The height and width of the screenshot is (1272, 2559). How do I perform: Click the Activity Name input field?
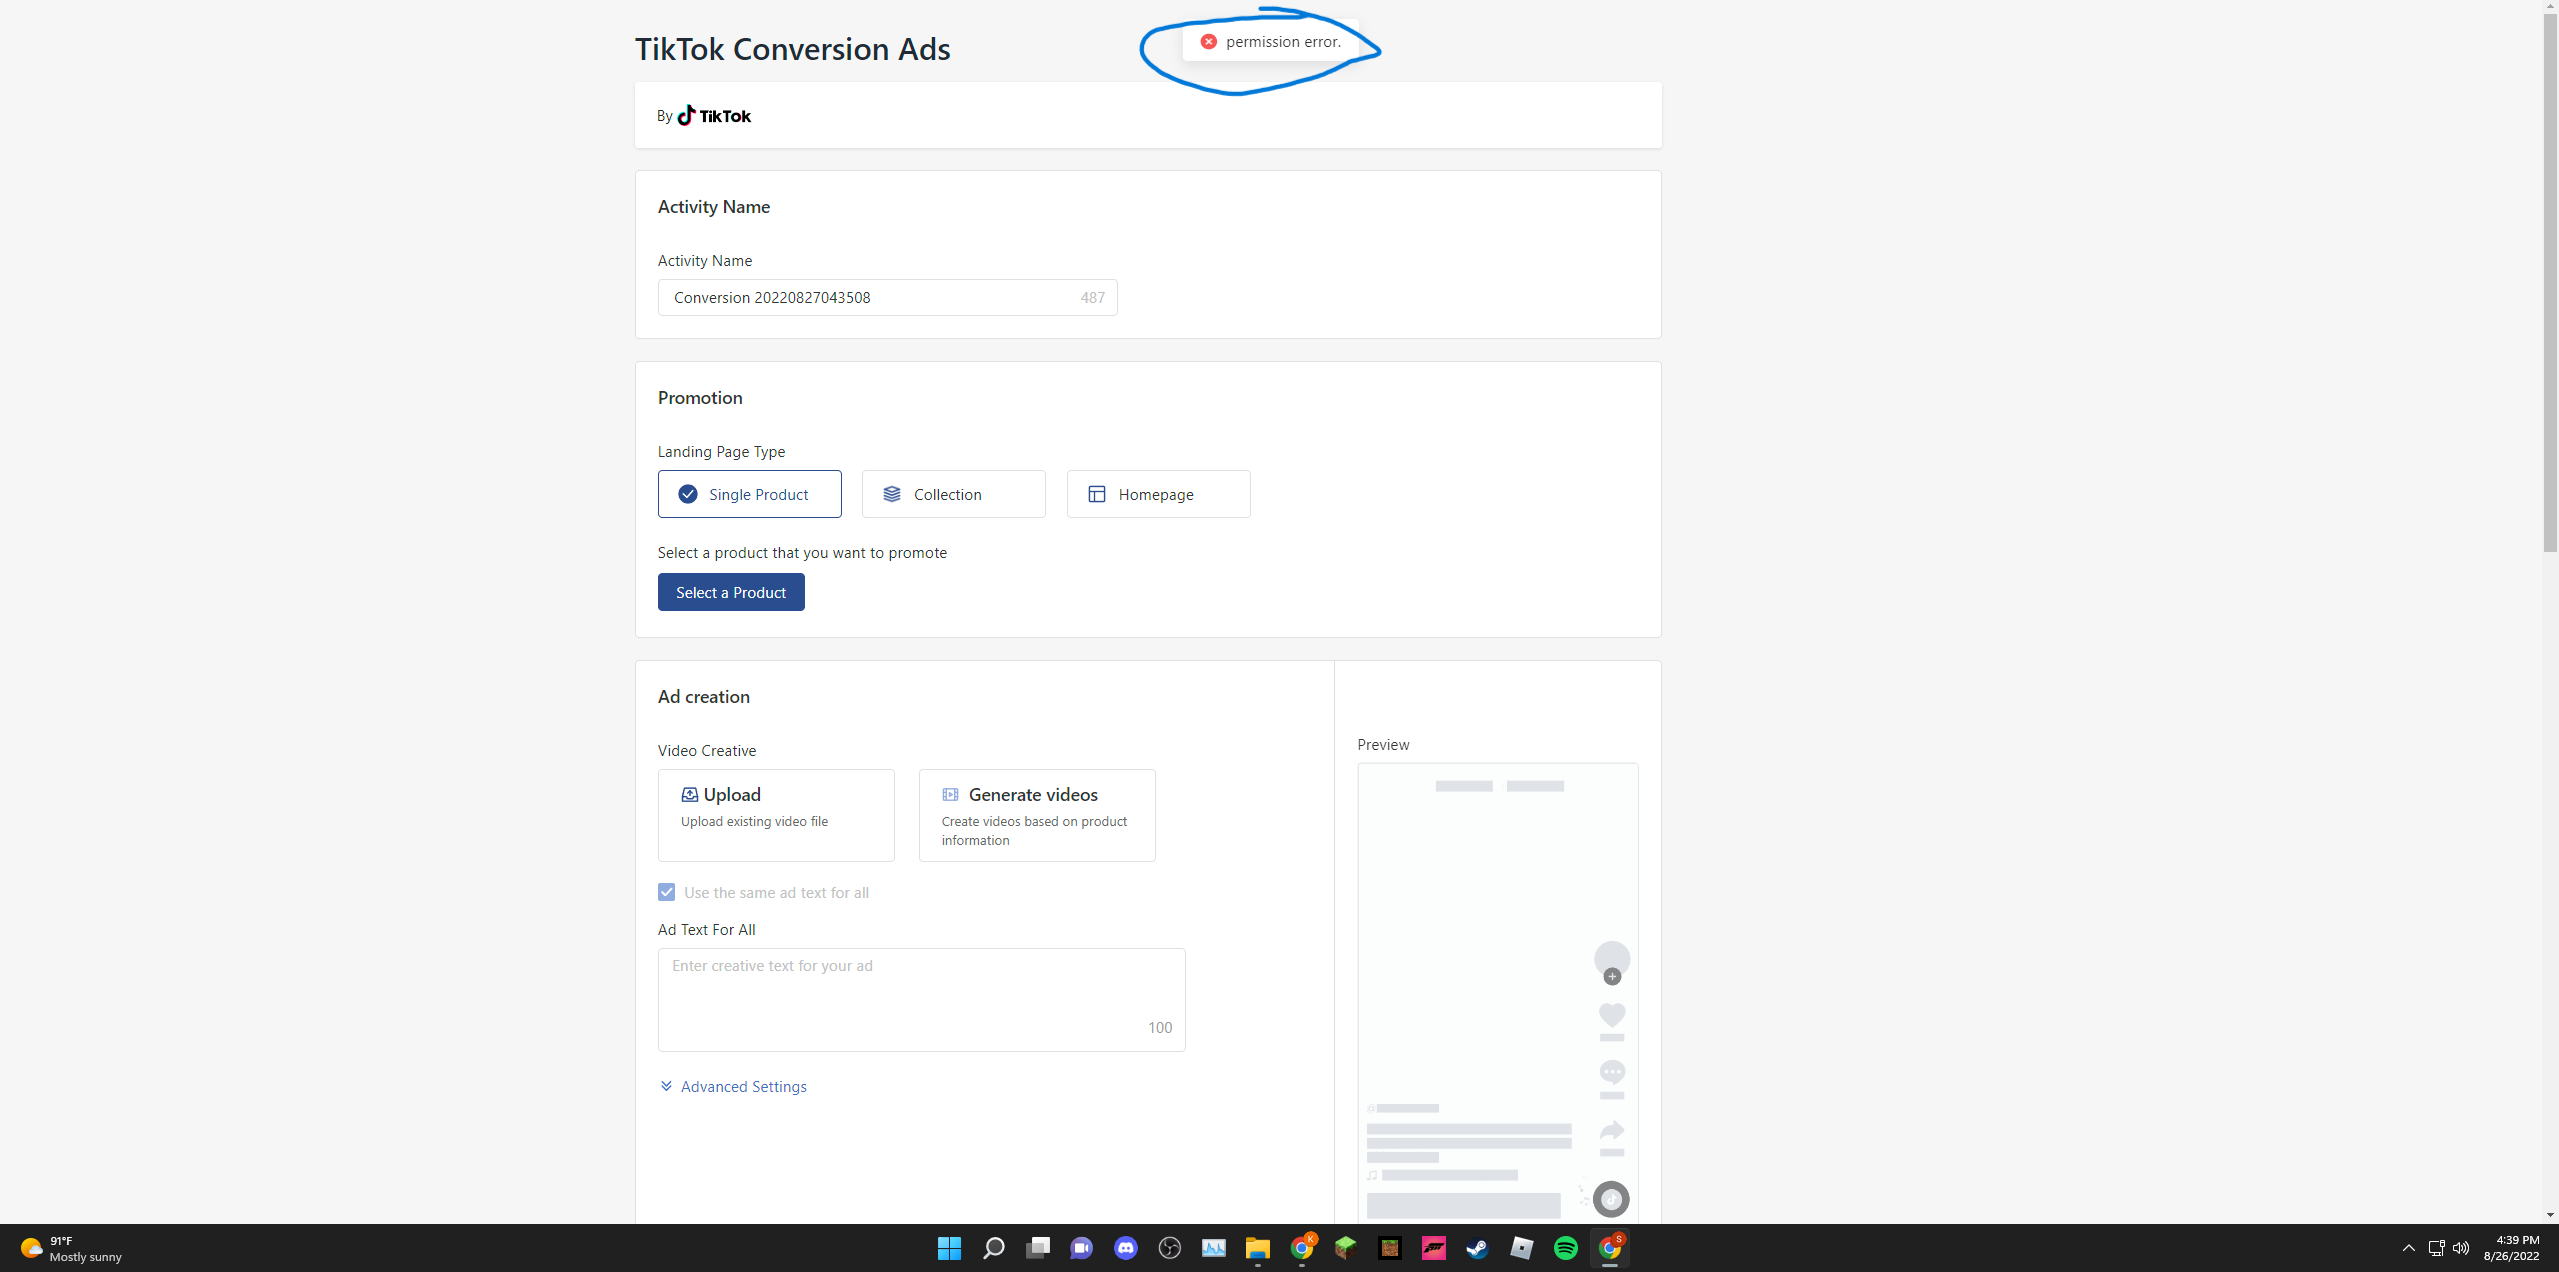pos(870,298)
